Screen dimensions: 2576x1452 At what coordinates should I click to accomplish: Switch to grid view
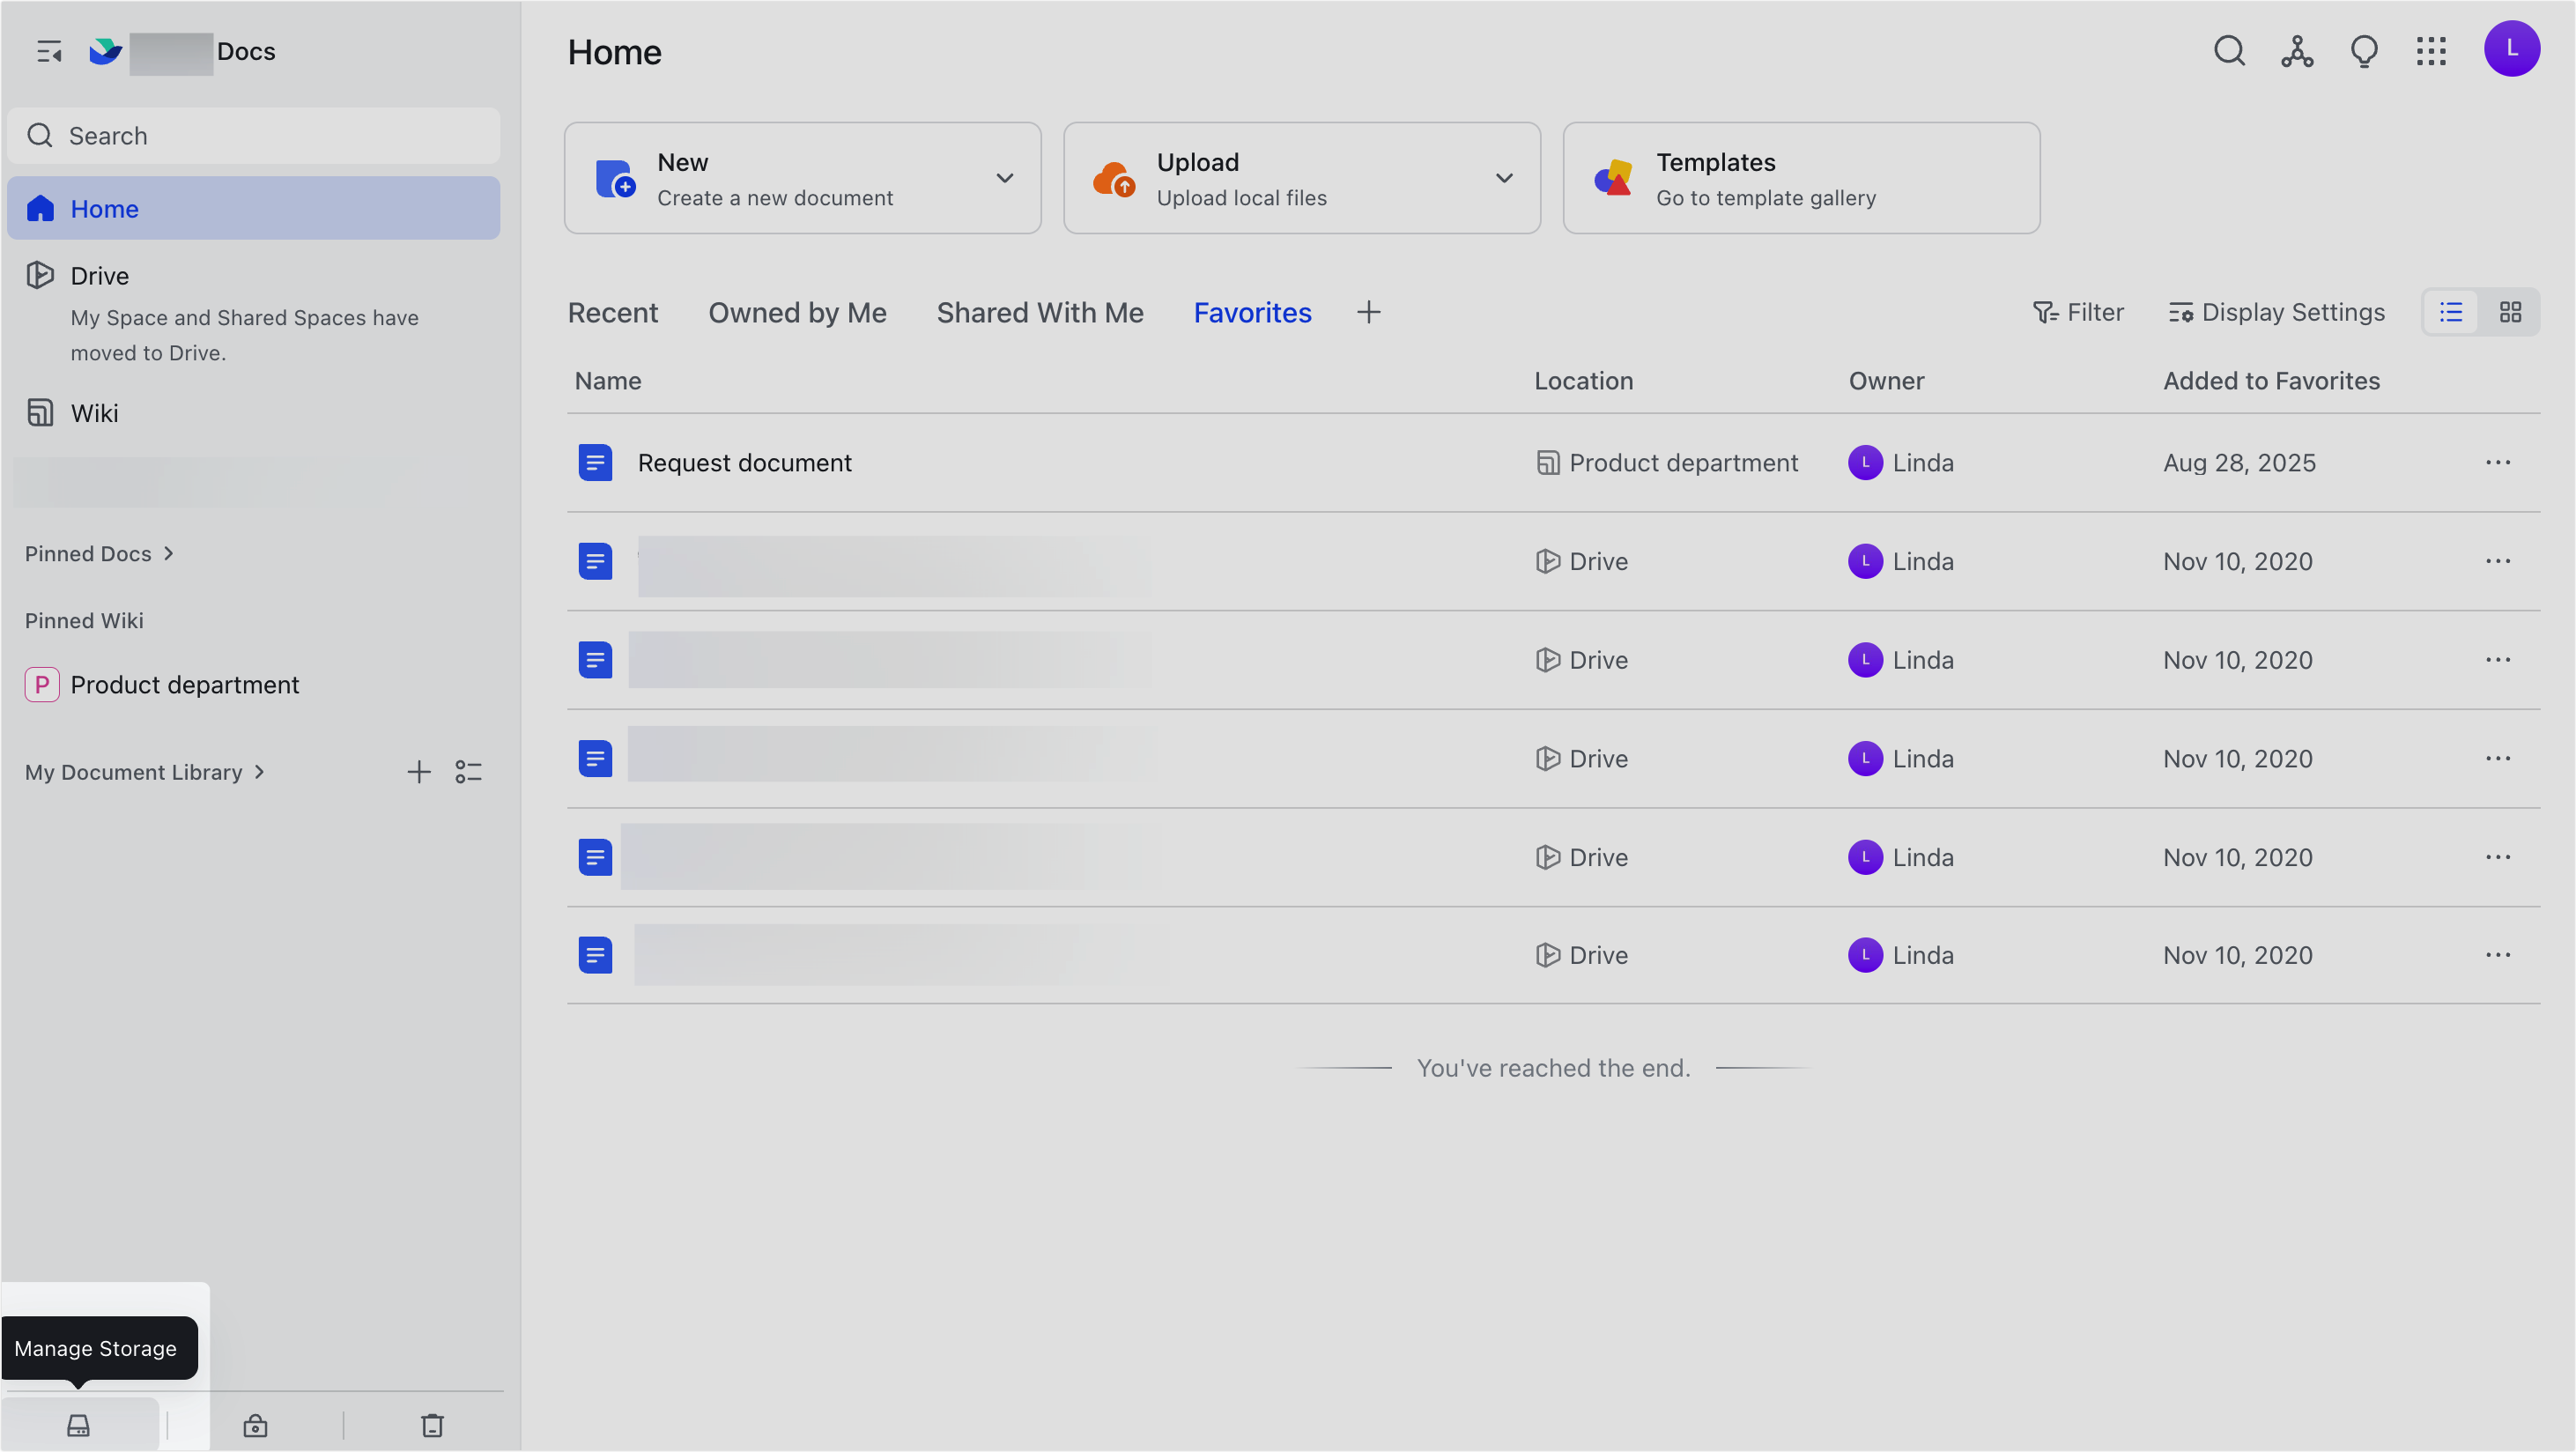(2509, 312)
